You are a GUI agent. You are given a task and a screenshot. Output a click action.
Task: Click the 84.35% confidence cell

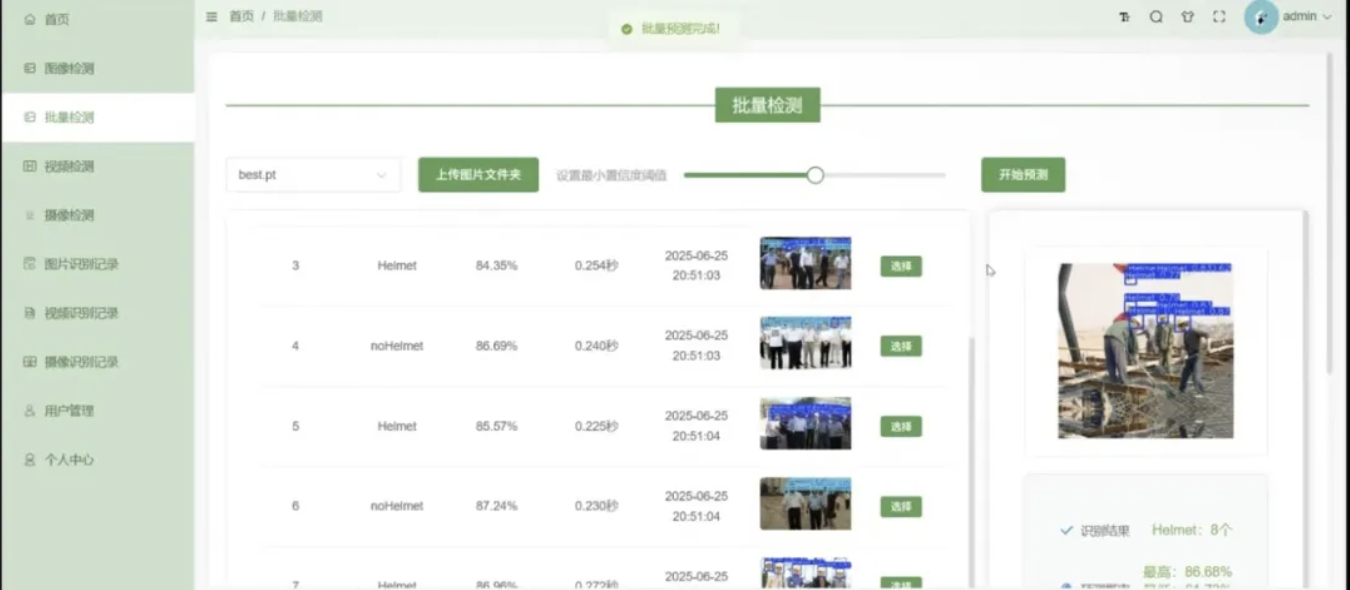(x=497, y=266)
